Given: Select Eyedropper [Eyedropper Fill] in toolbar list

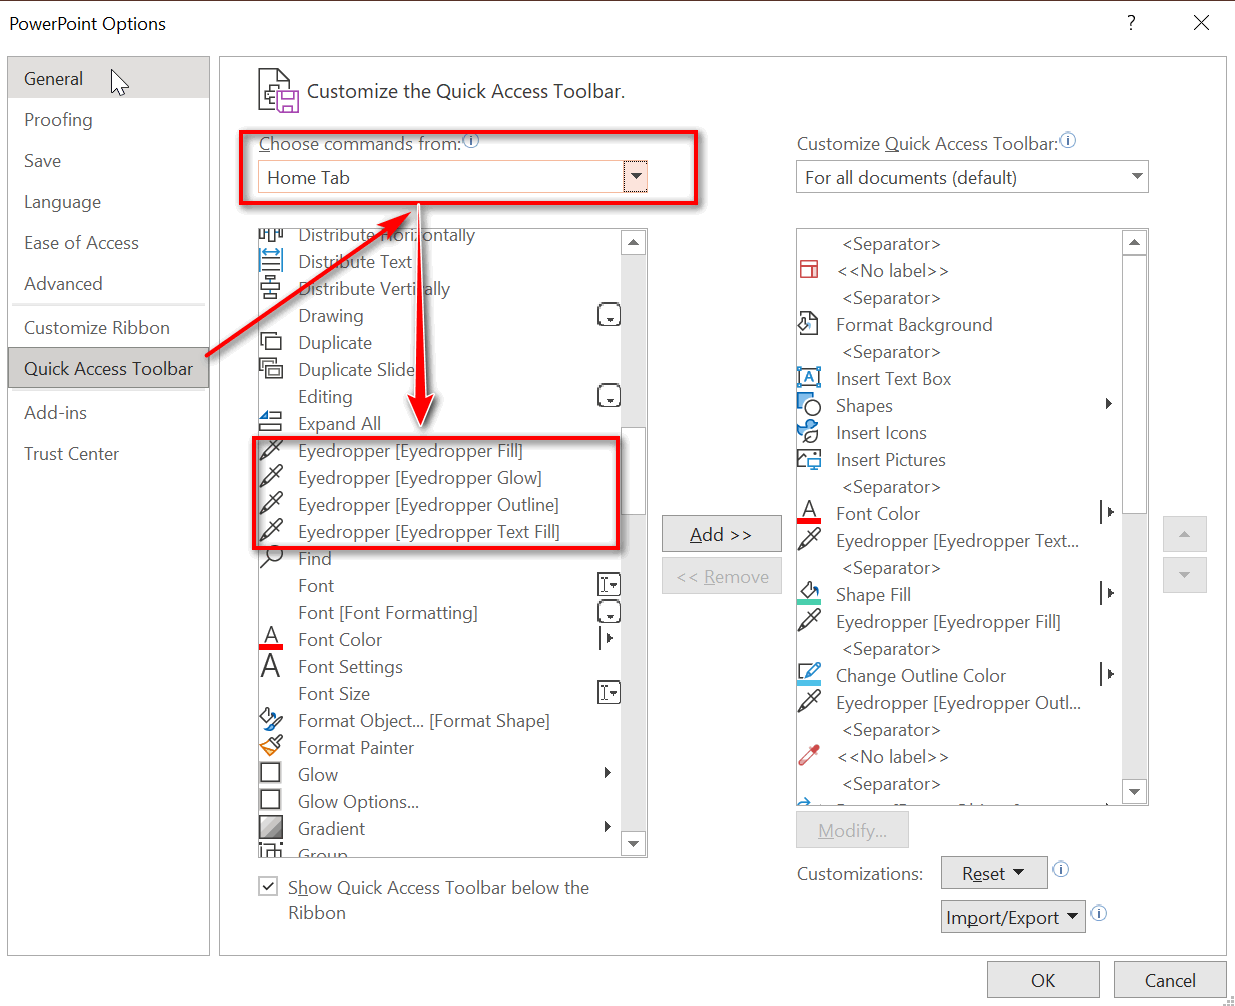Looking at the screenshot, I should [x=959, y=621].
